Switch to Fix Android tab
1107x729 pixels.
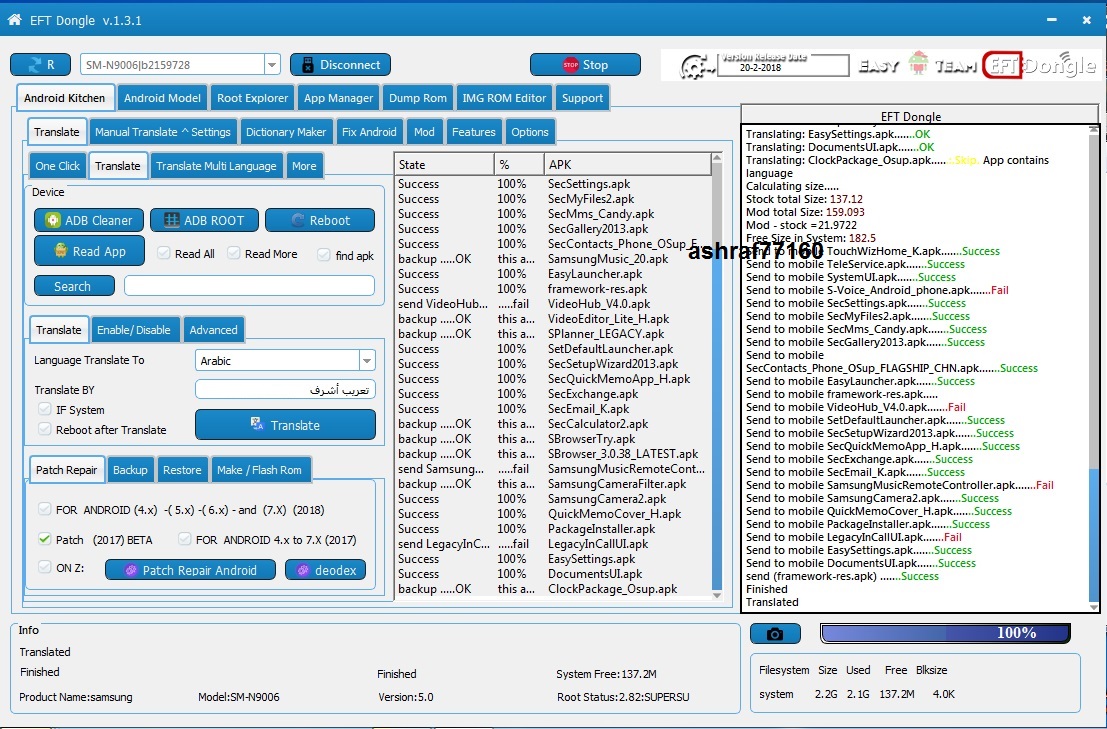point(369,132)
